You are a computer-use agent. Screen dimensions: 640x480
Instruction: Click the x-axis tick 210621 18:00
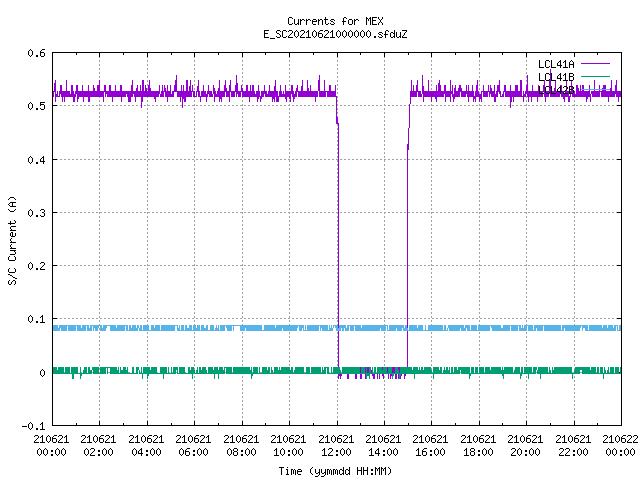478,445
